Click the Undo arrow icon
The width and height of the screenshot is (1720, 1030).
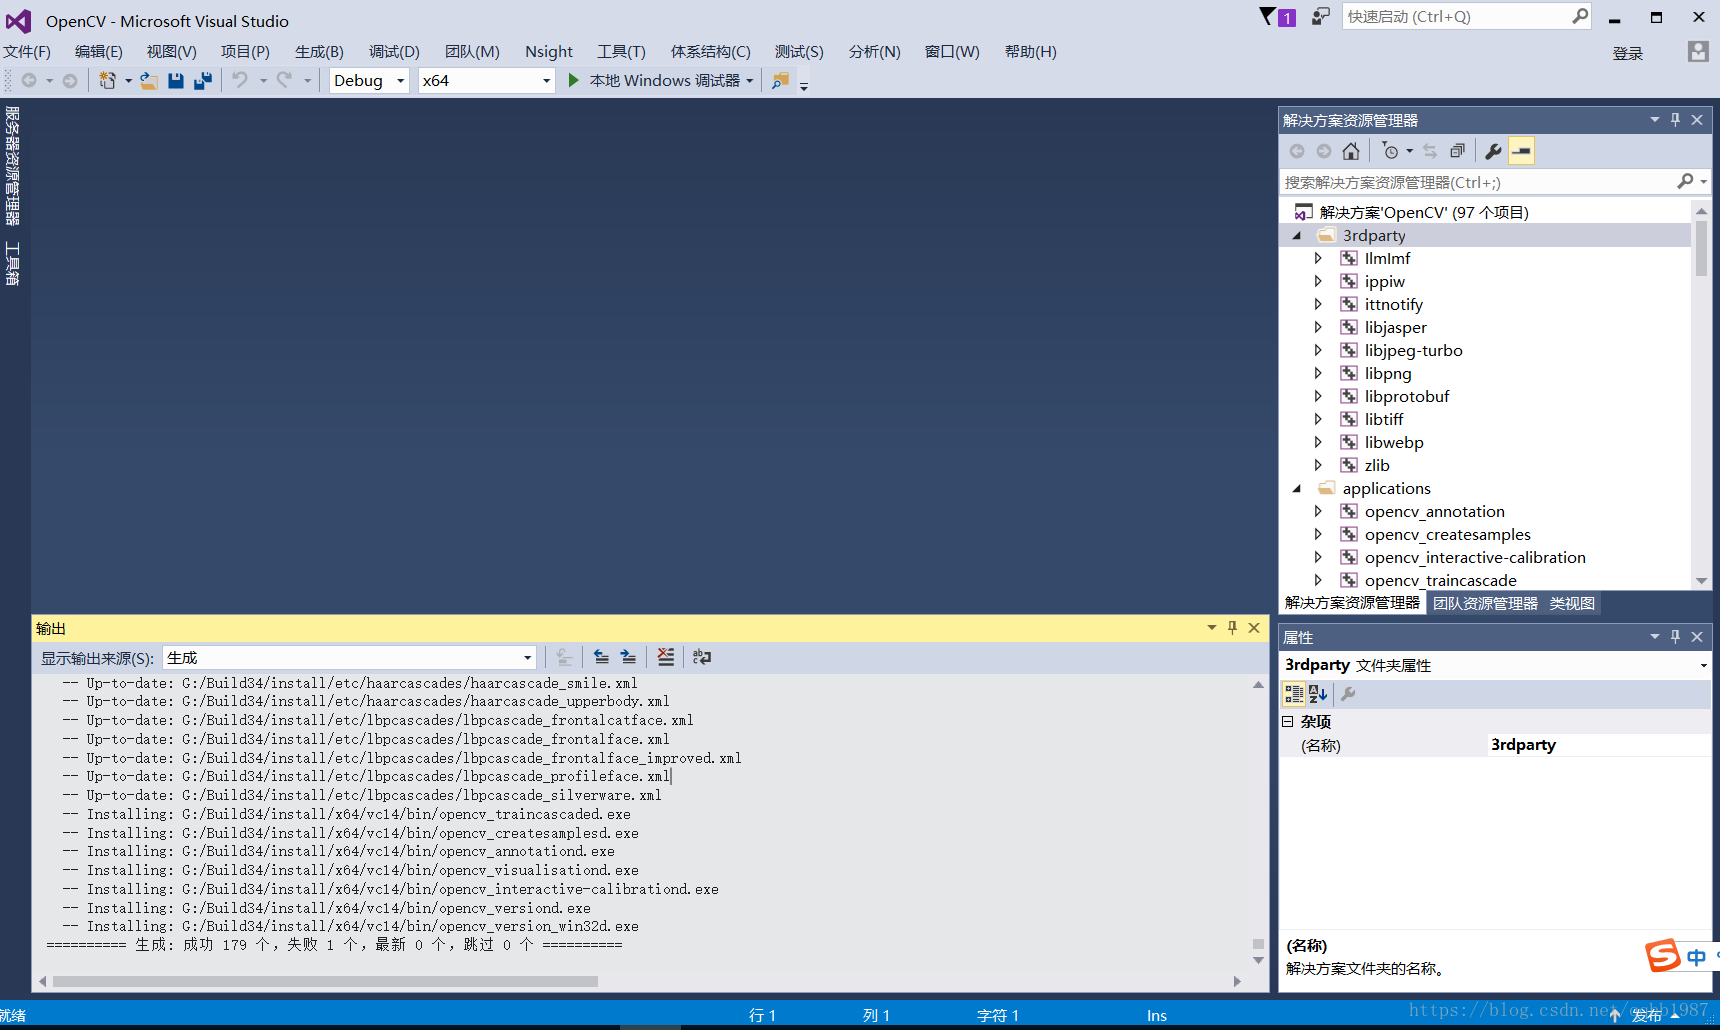click(240, 80)
